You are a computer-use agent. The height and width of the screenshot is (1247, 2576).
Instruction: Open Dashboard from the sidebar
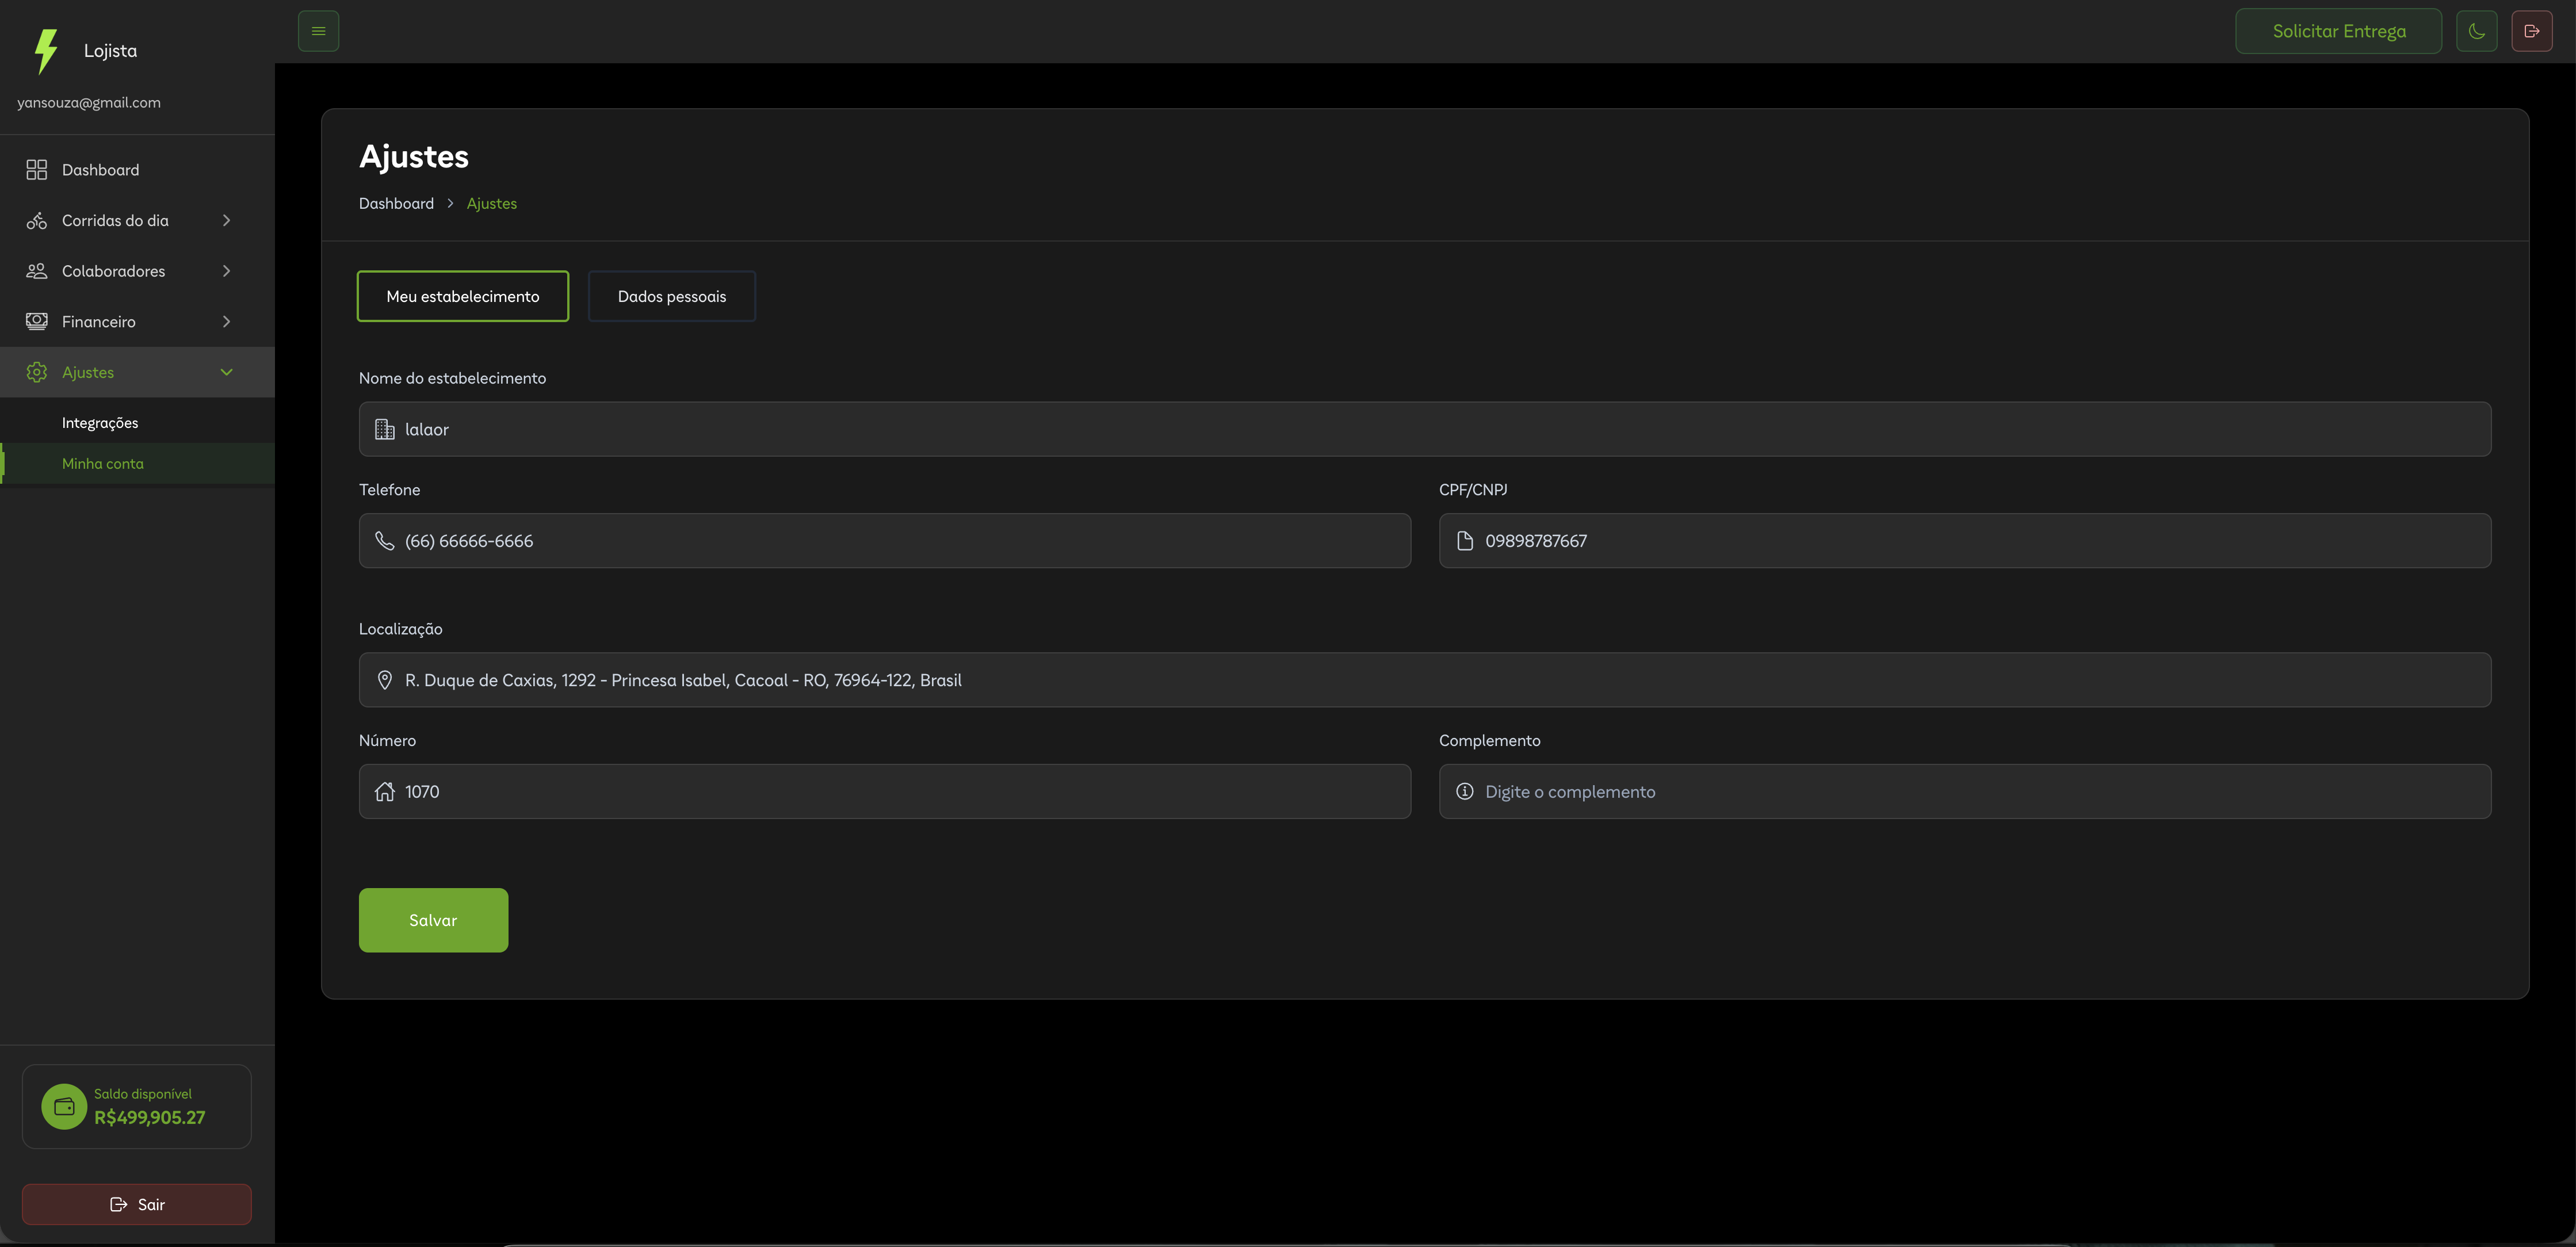100,170
